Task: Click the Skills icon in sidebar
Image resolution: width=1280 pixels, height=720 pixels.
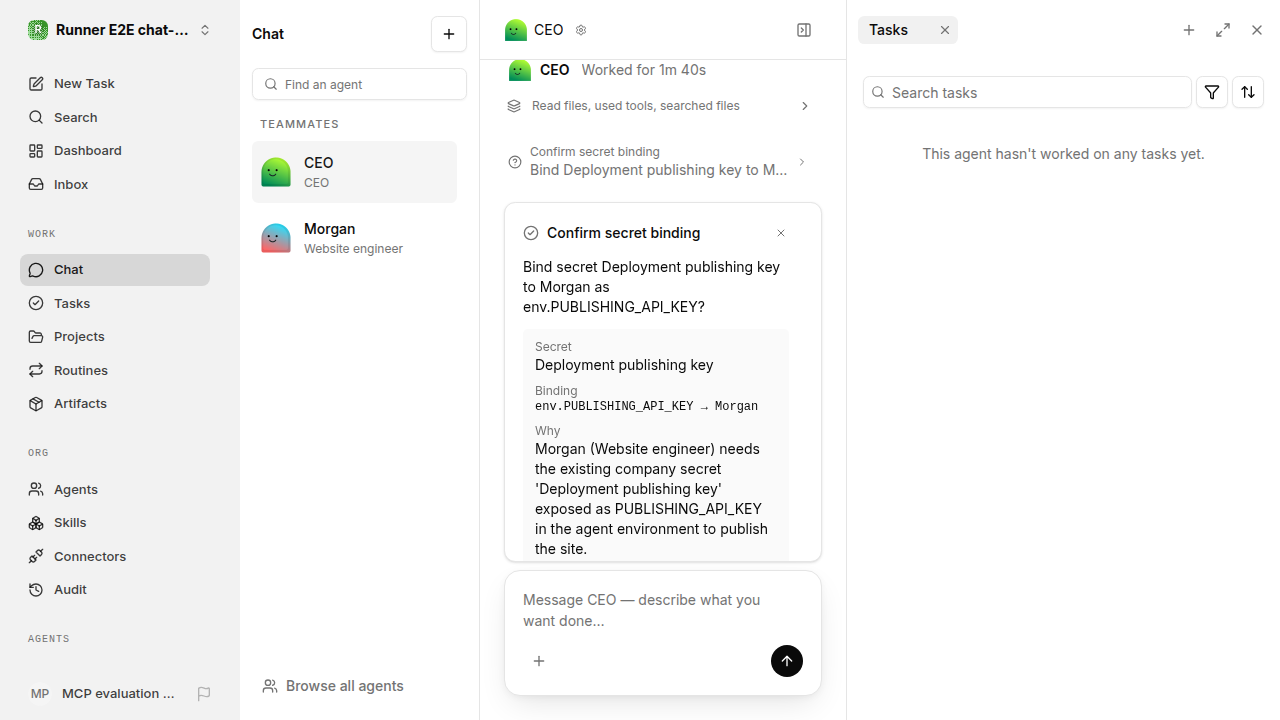Action: [x=36, y=523]
